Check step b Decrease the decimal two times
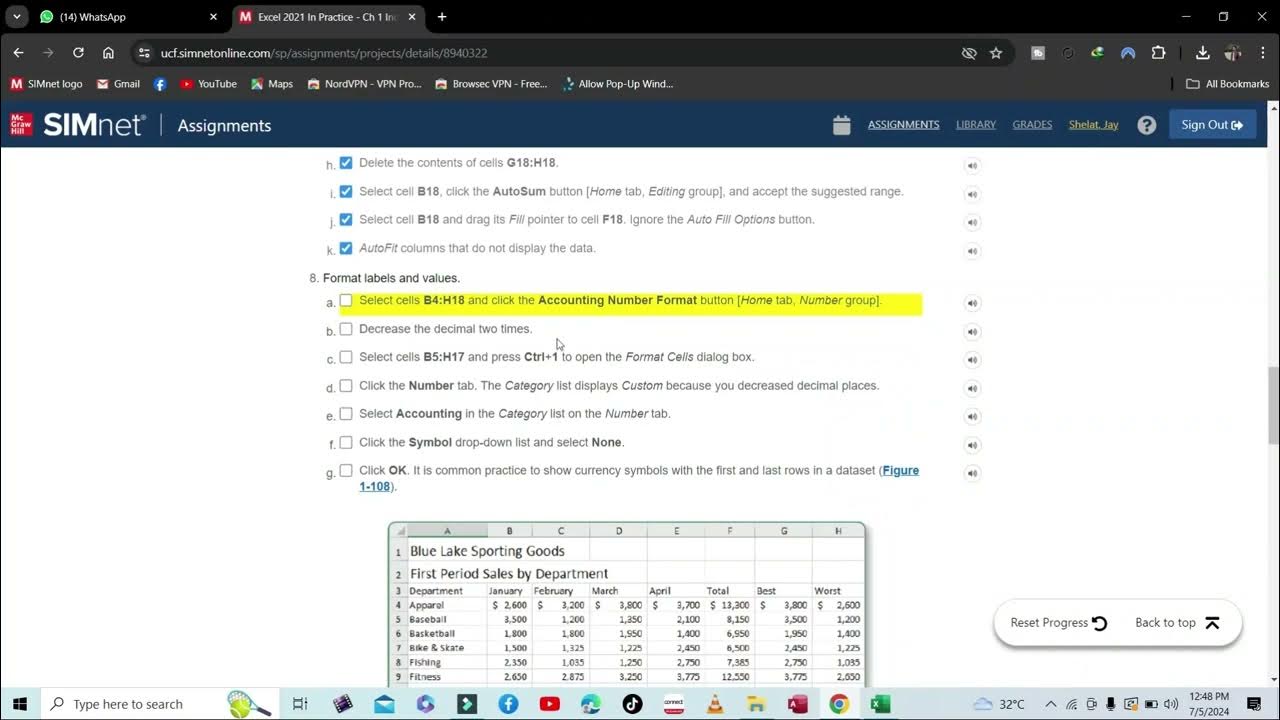Viewport: 1280px width, 720px height. (346, 329)
